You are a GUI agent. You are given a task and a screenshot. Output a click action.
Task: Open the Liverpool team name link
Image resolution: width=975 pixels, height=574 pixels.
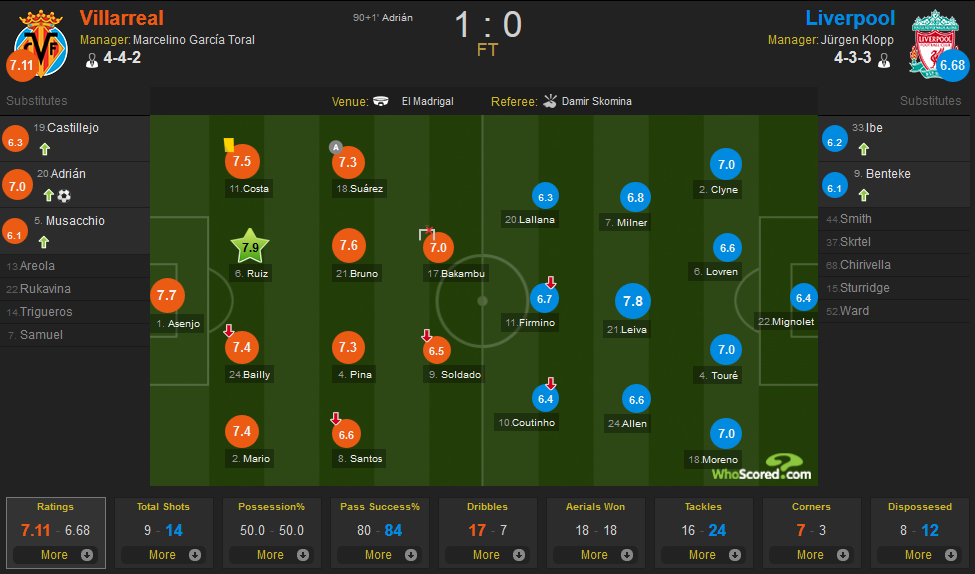[x=850, y=18]
